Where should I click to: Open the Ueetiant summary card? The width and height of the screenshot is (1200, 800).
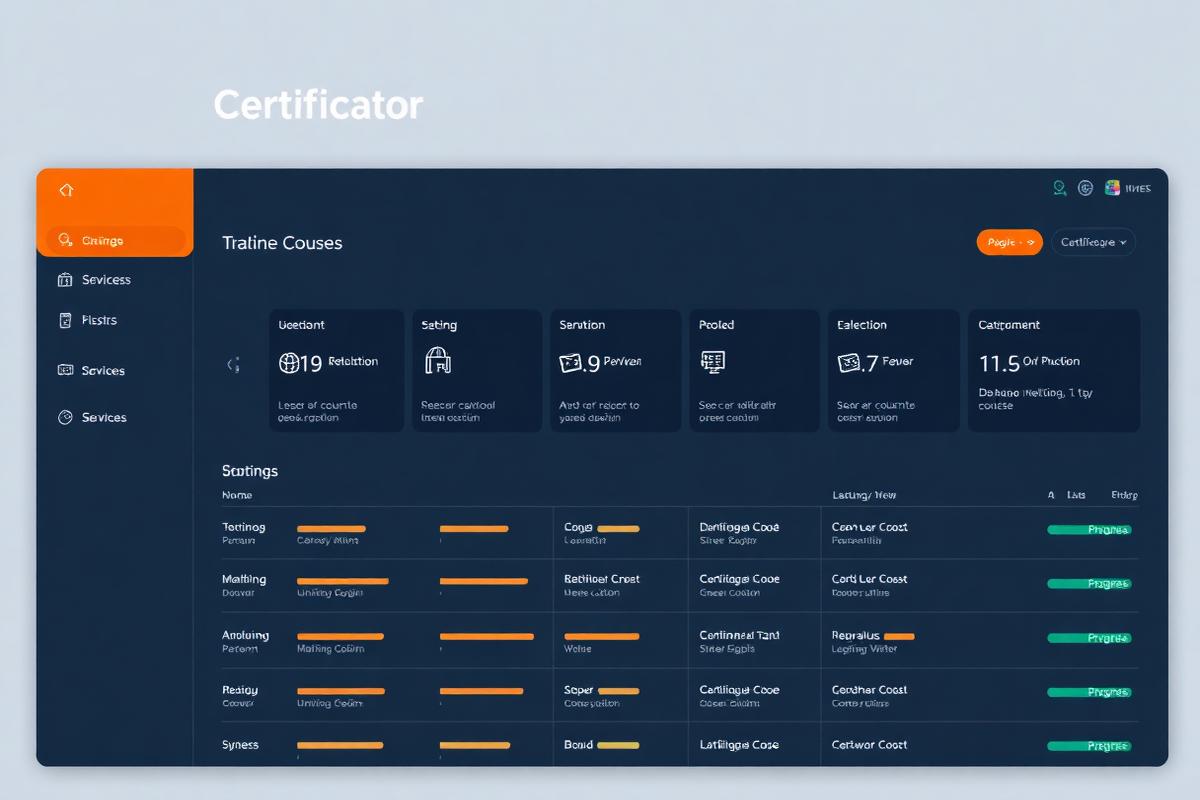pyautogui.click(x=336, y=370)
